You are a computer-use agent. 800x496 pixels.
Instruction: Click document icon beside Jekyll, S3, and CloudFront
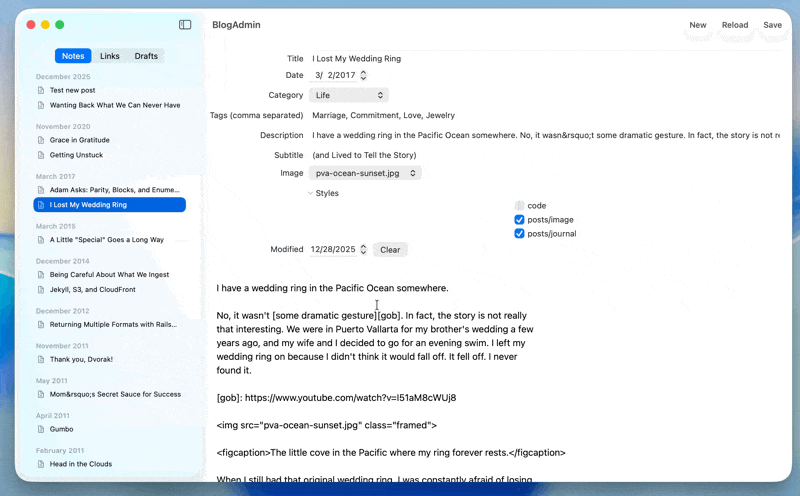click(41, 289)
